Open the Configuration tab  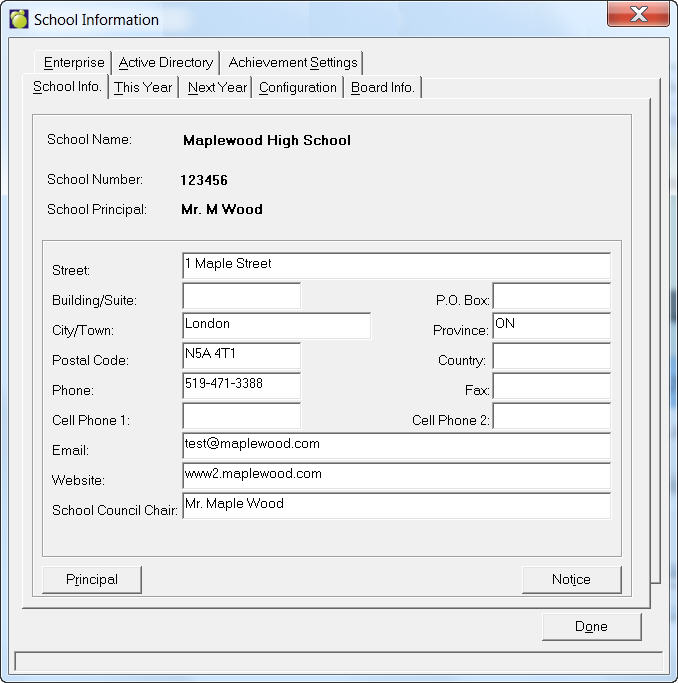[x=297, y=88]
